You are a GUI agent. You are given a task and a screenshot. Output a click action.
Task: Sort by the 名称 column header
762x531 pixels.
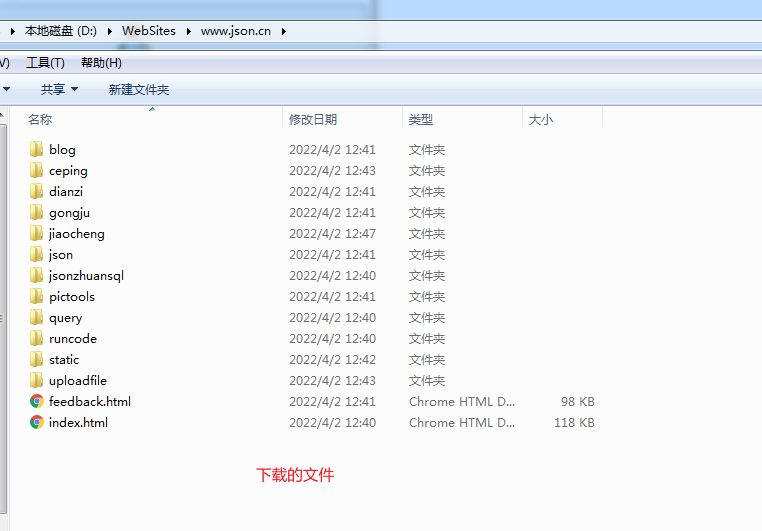click(40, 120)
